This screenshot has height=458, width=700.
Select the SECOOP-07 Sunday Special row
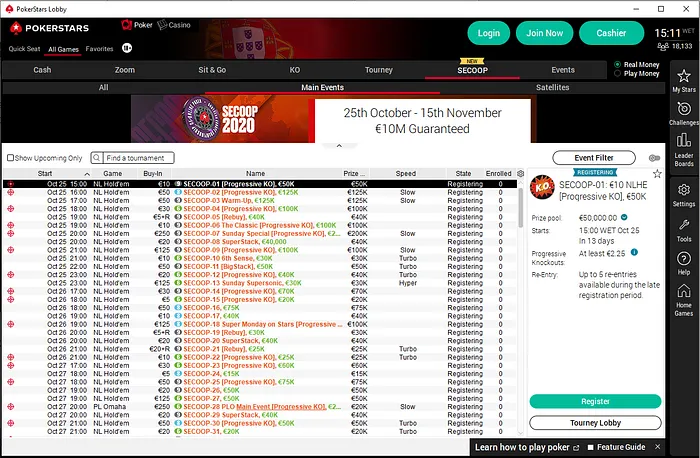click(260, 233)
